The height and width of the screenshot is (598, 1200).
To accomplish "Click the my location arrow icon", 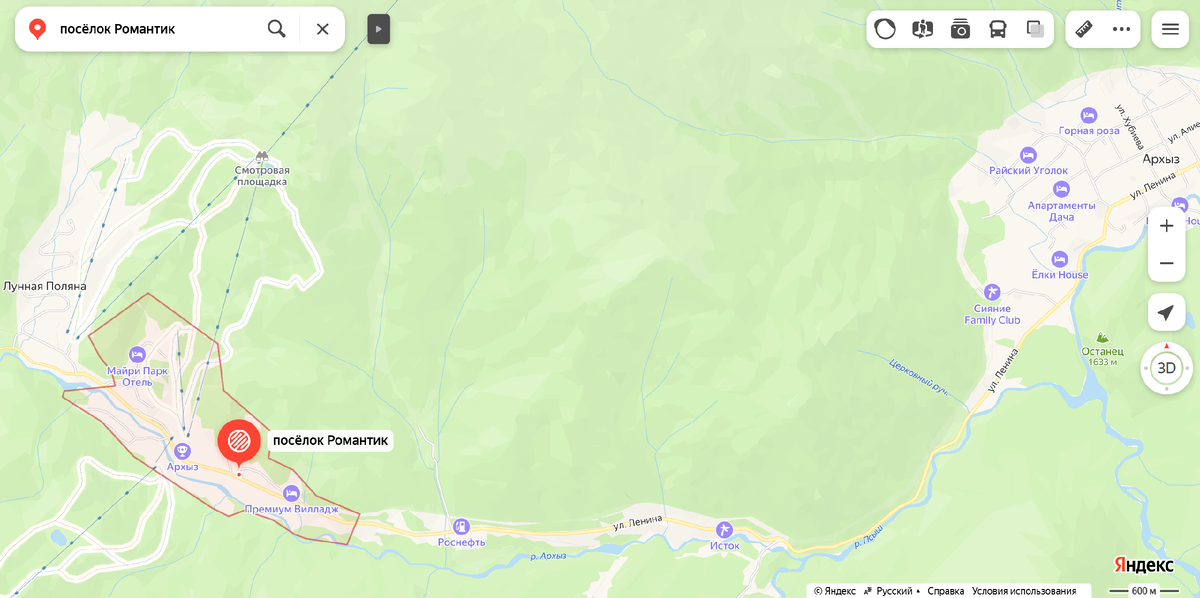I will tap(1166, 313).
